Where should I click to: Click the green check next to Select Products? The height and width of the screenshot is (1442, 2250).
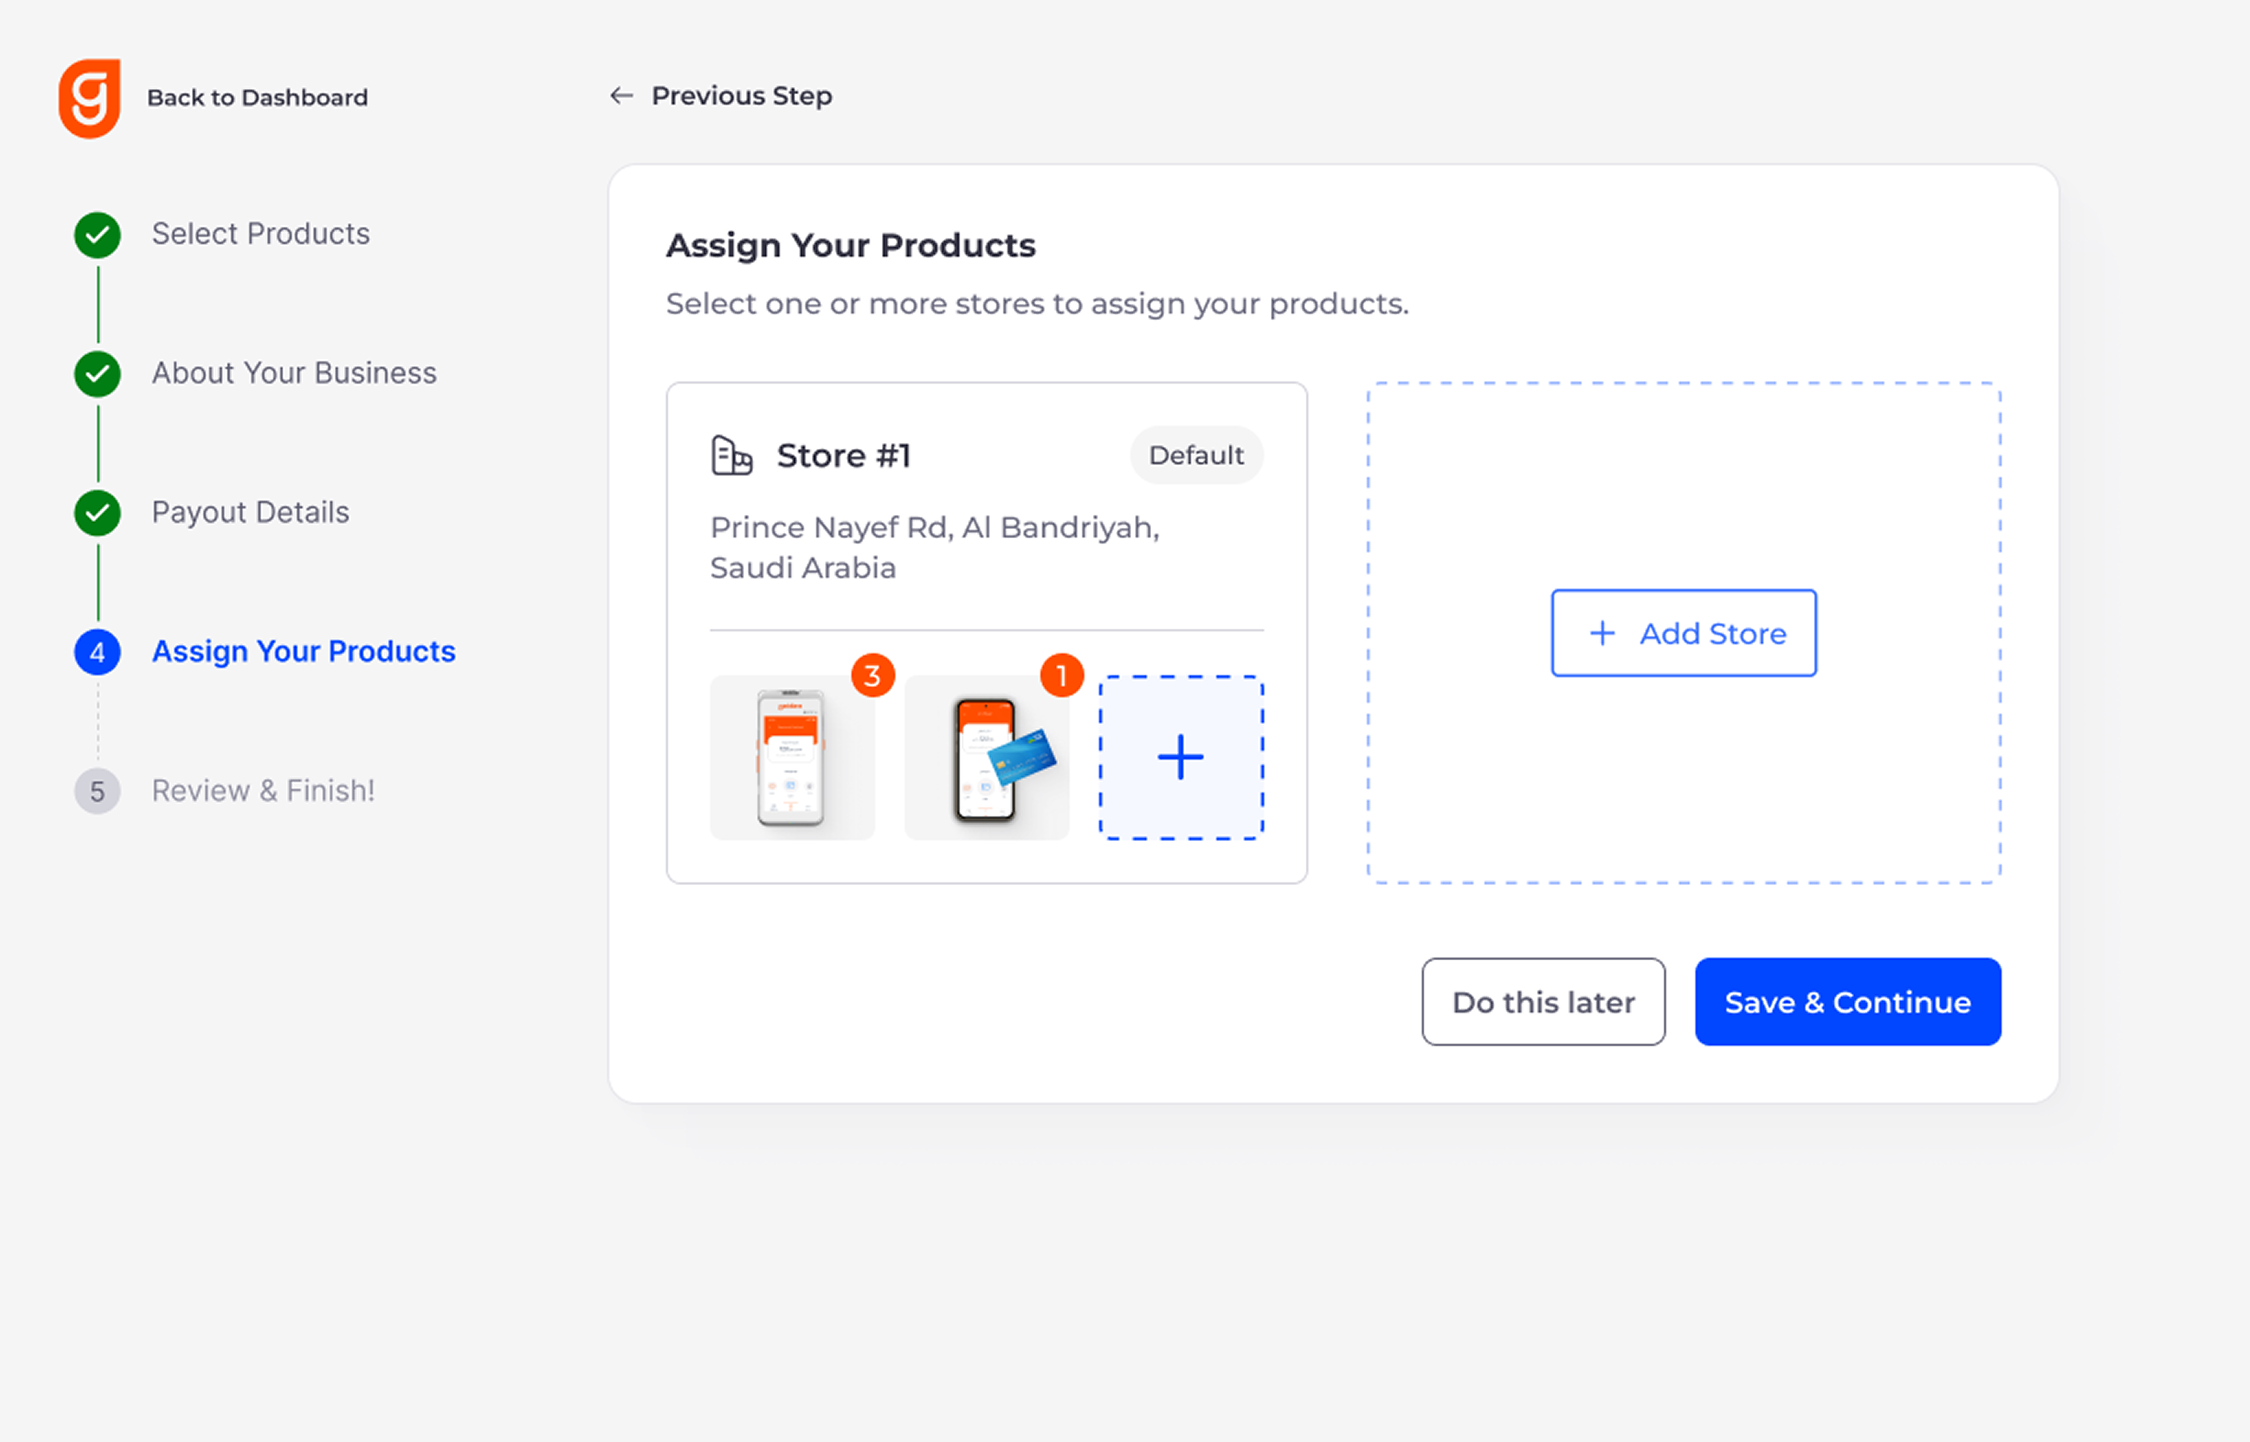[98, 235]
